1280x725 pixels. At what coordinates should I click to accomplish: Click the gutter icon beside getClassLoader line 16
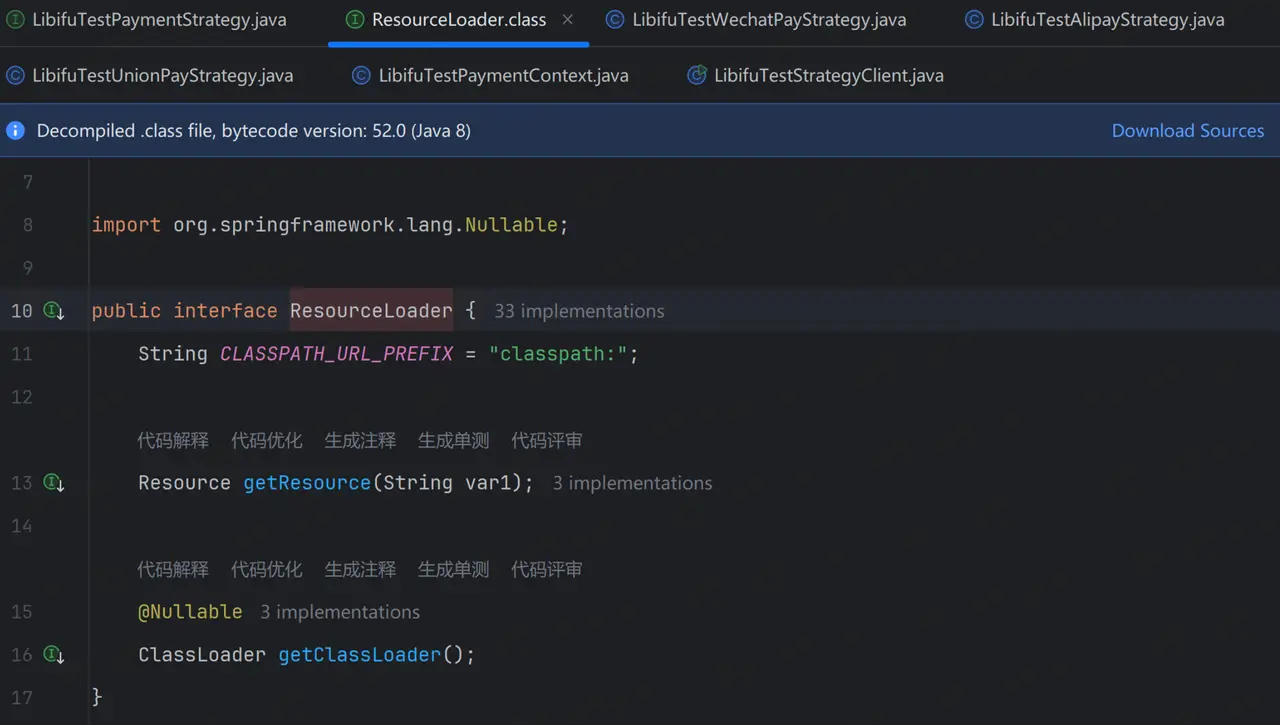[54, 655]
